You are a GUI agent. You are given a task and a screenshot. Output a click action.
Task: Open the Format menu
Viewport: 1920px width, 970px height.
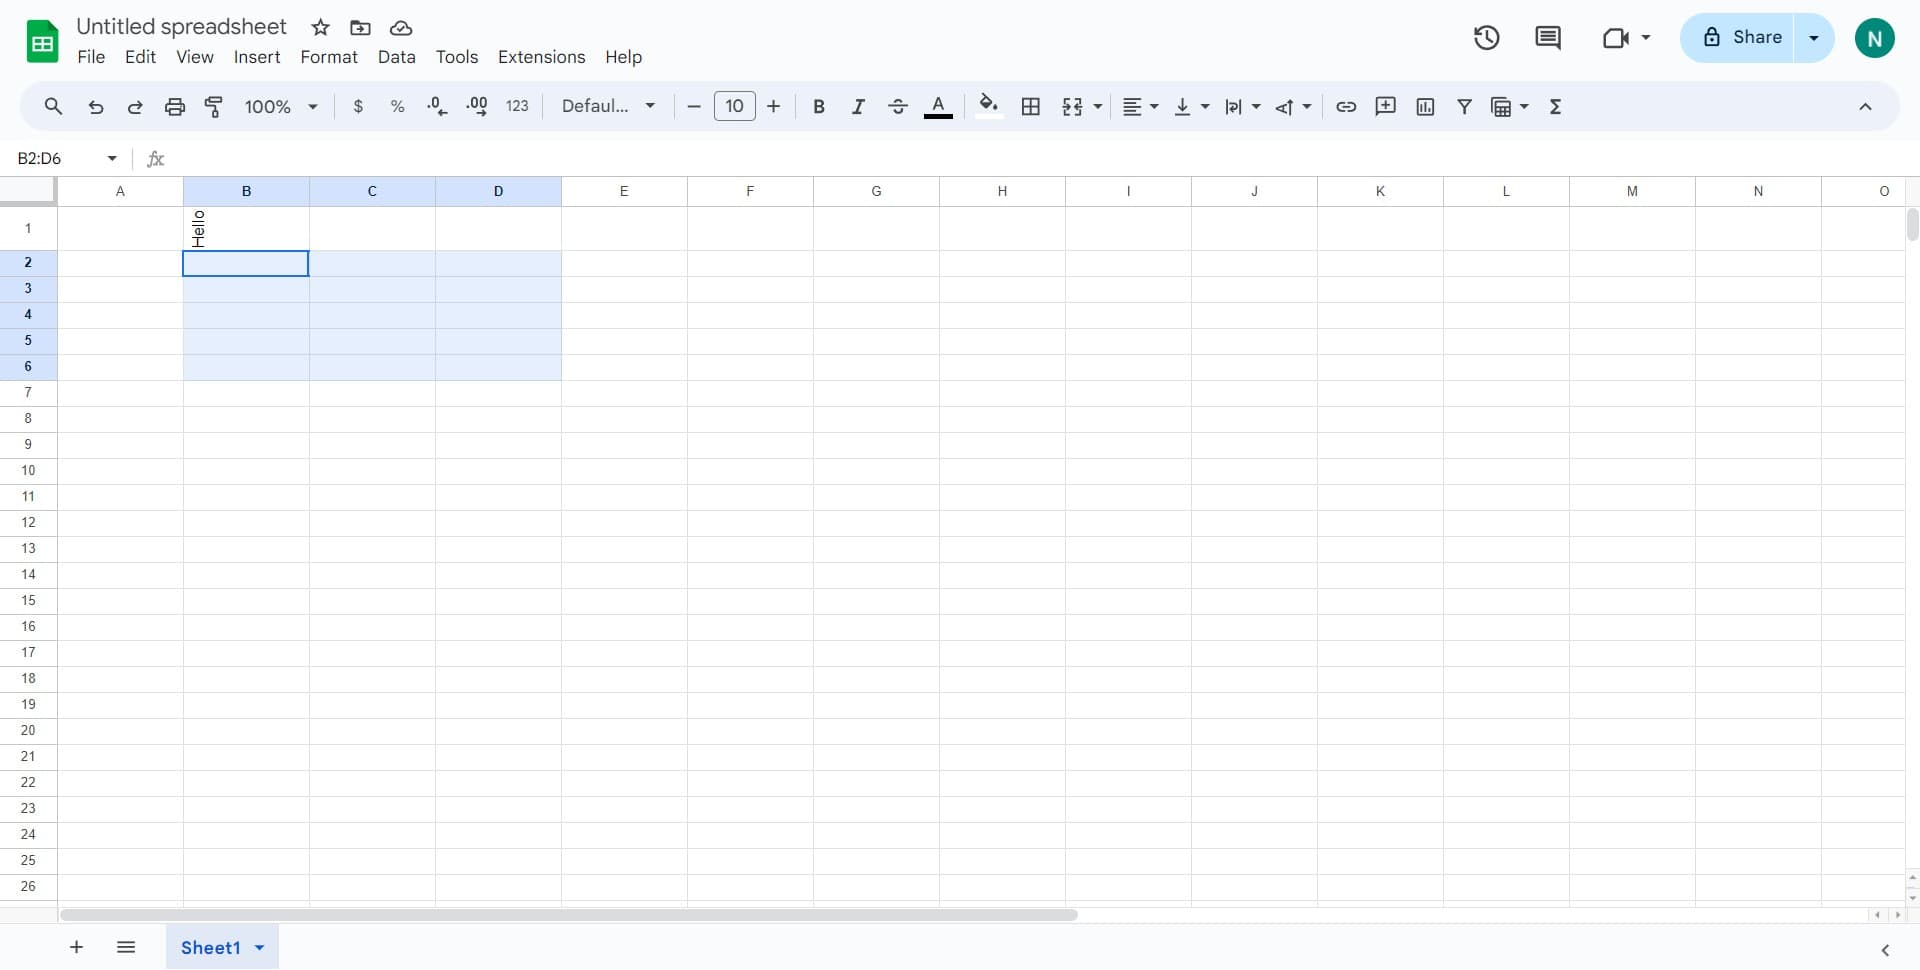click(x=328, y=57)
